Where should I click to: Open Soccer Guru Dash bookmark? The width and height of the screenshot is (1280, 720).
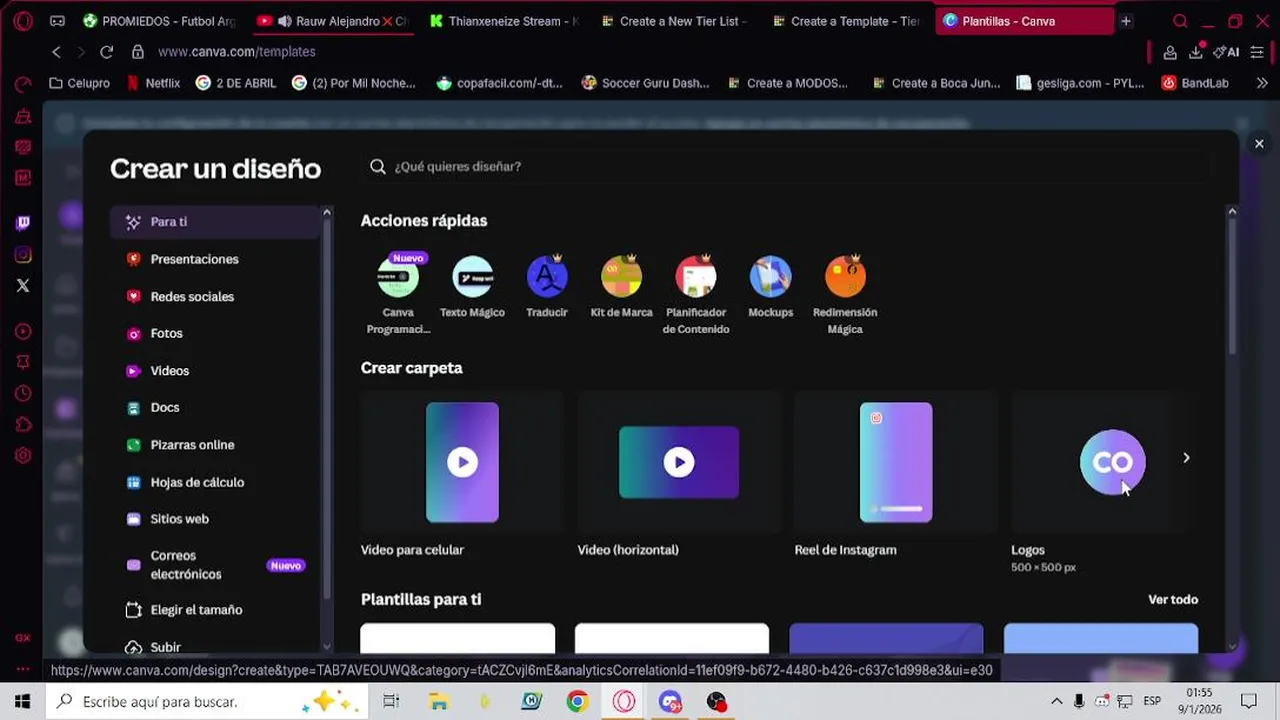tap(645, 83)
